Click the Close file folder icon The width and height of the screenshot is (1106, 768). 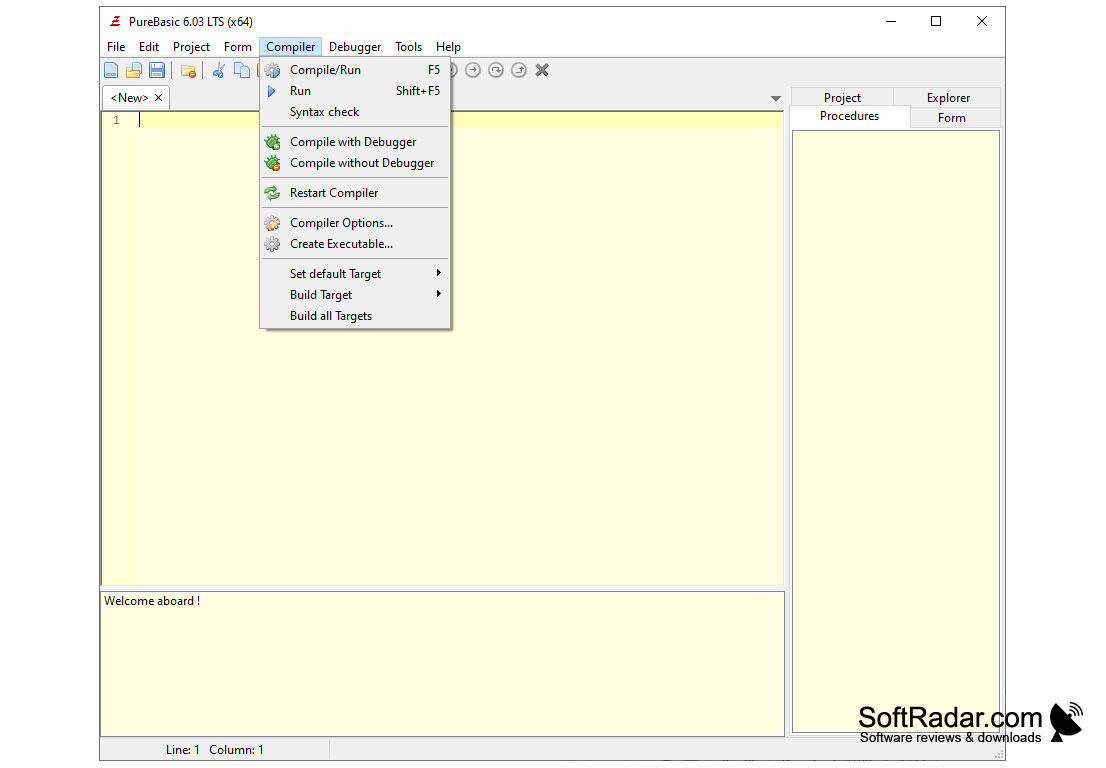188,71
